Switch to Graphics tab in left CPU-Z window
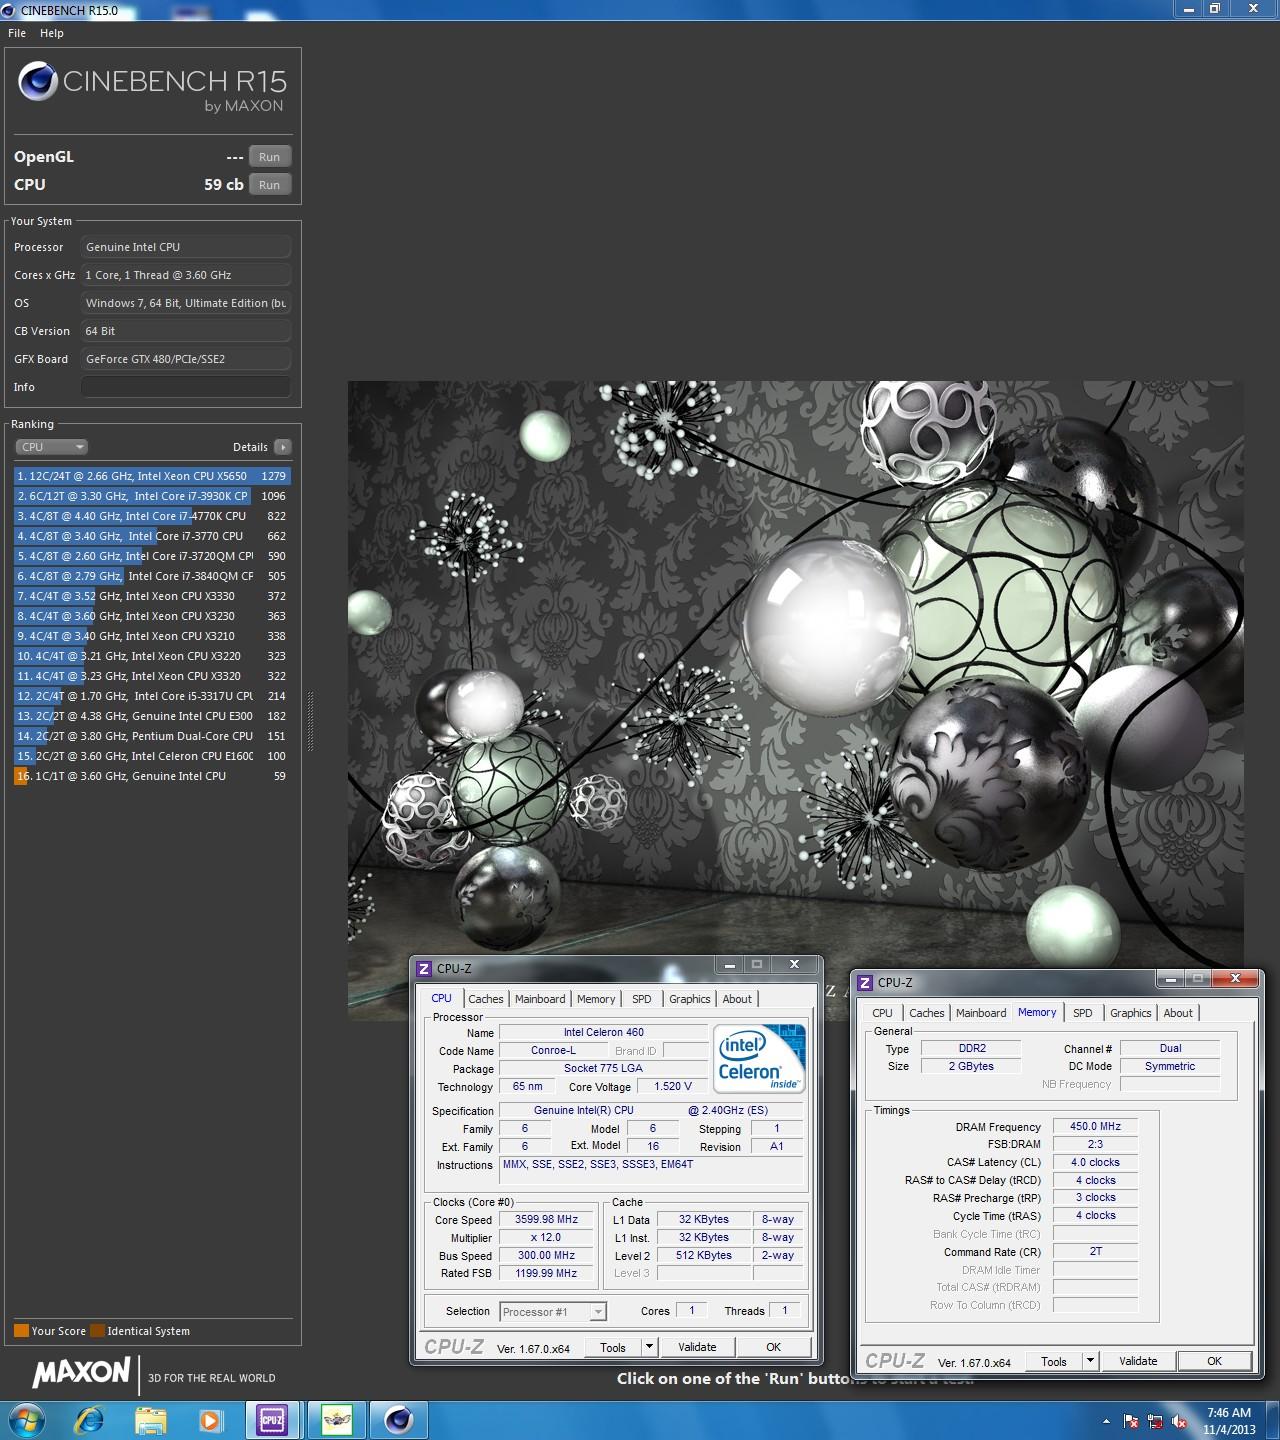Screen dimensions: 1280x1440 tap(690, 999)
